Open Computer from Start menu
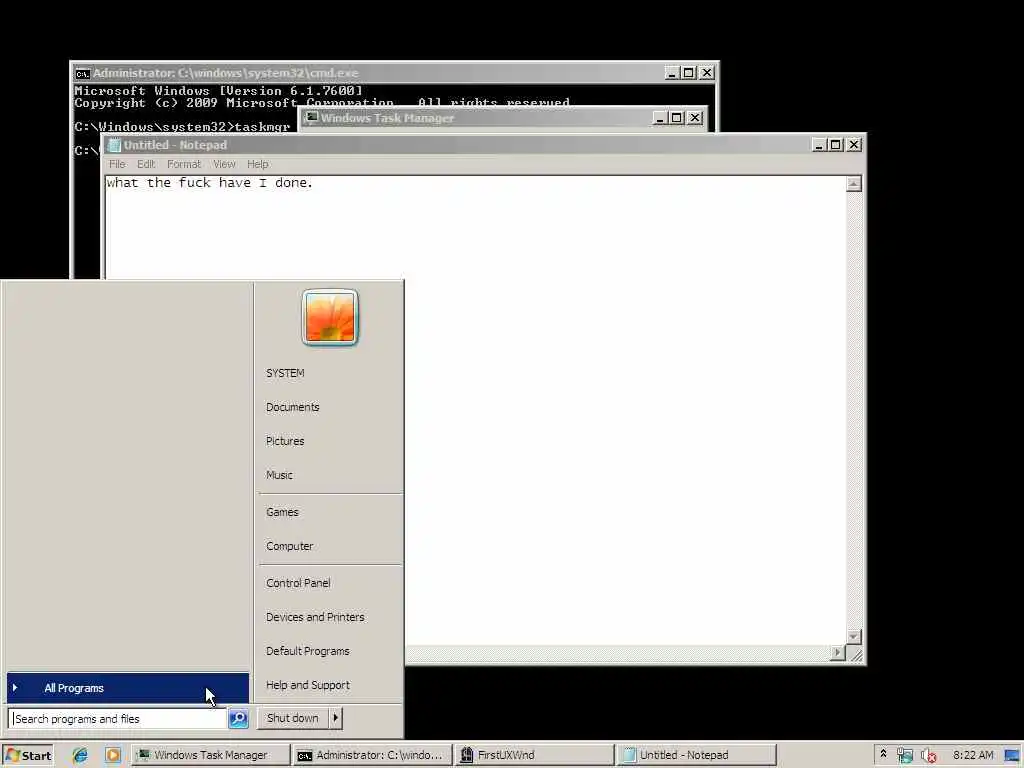 pyautogui.click(x=289, y=546)
